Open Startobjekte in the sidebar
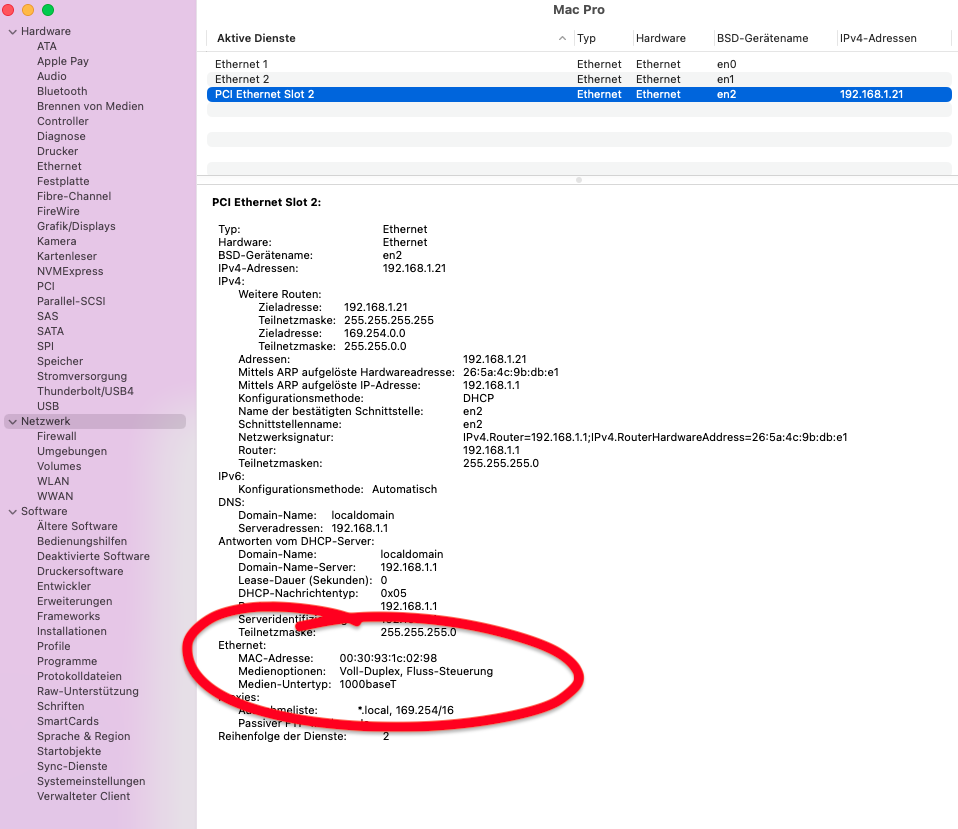 69,751
